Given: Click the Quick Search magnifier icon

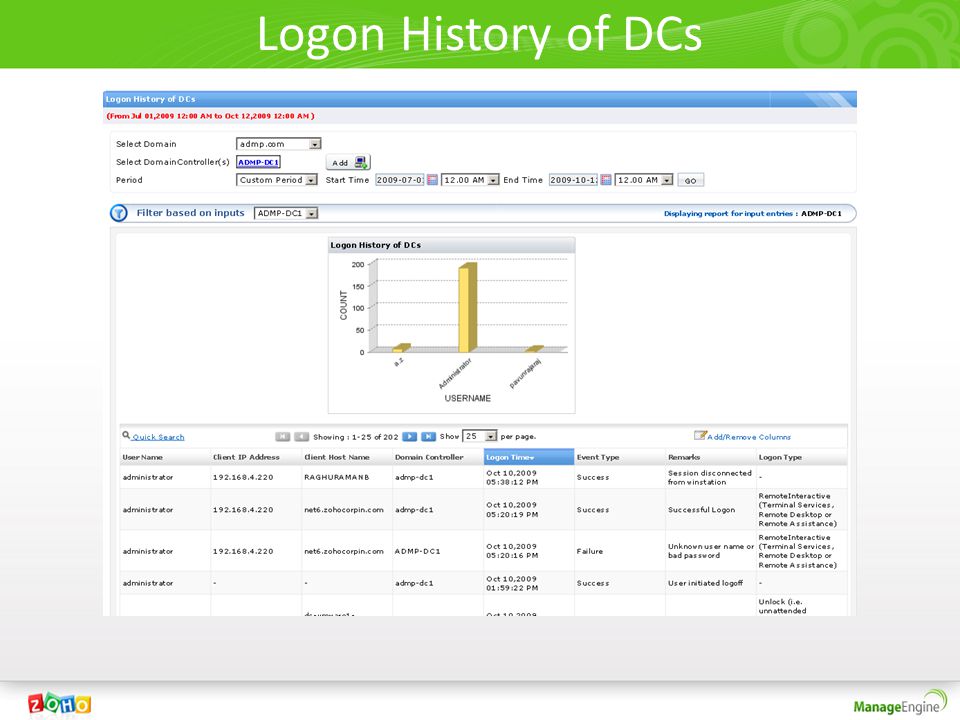Looking at the screenshot, I should click(126, 435).
